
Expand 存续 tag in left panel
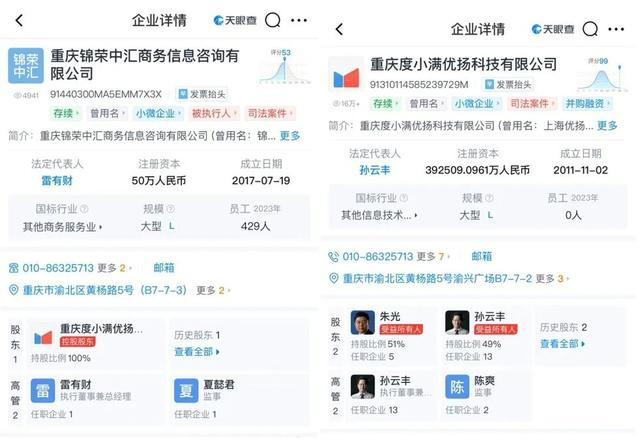pyautogui.click(x=66, y=113)
